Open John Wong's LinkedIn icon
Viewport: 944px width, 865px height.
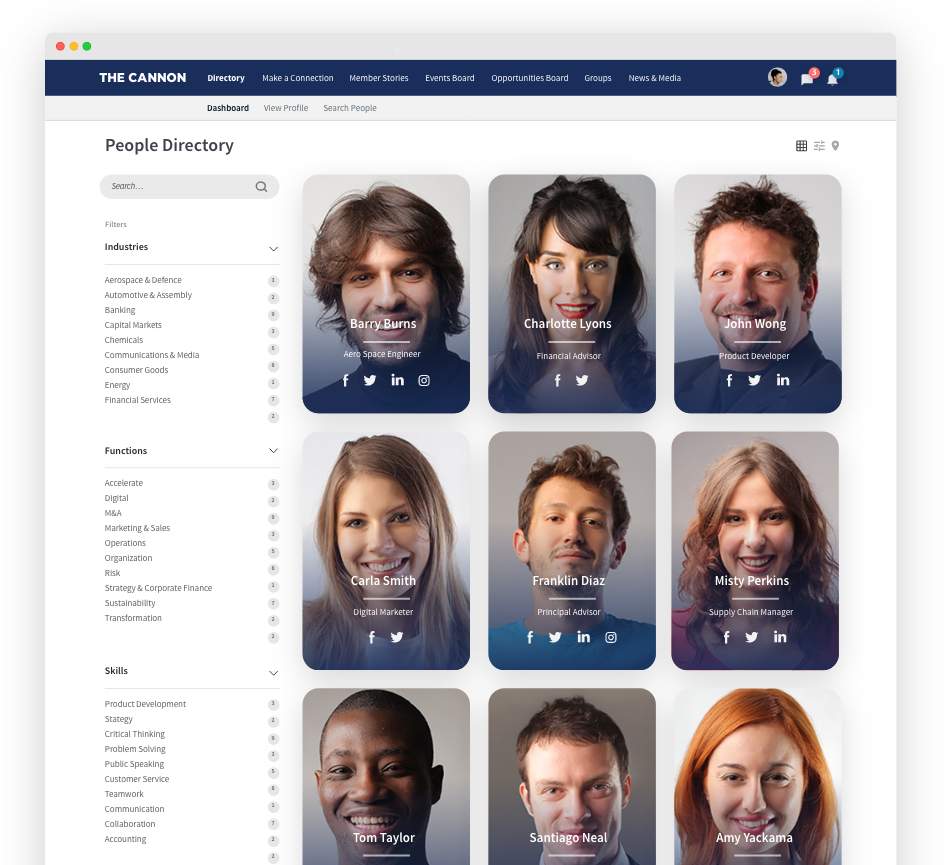coord(783,380)
